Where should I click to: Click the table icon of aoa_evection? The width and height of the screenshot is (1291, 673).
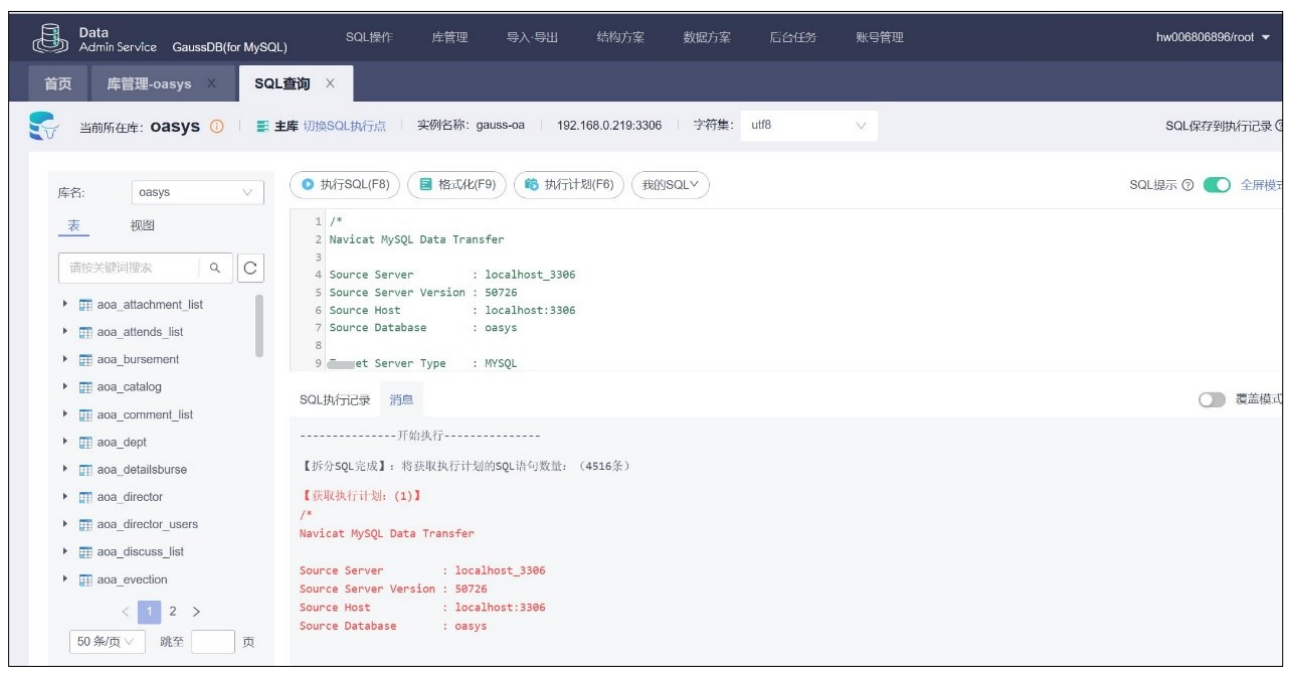[86, 580]
